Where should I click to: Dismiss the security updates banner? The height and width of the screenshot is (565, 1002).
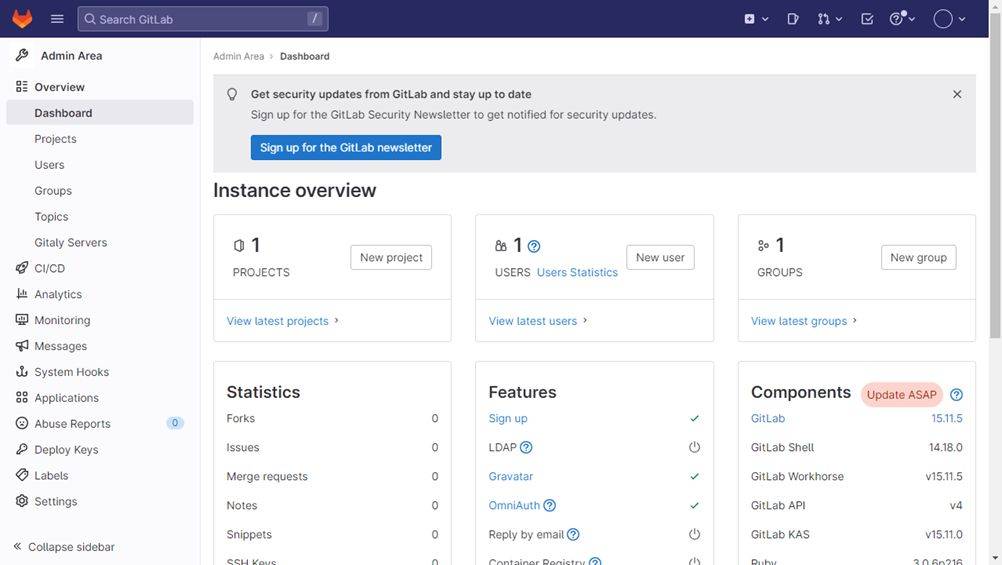(957, 94)
